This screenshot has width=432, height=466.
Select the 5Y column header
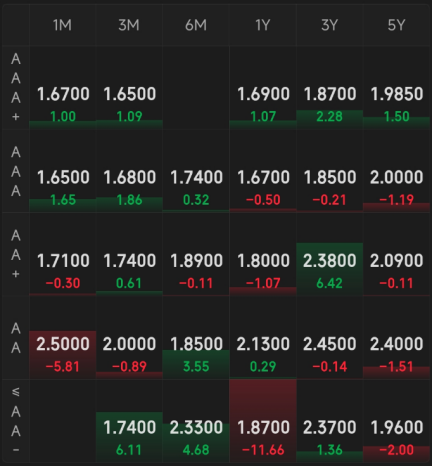[396, 25]
